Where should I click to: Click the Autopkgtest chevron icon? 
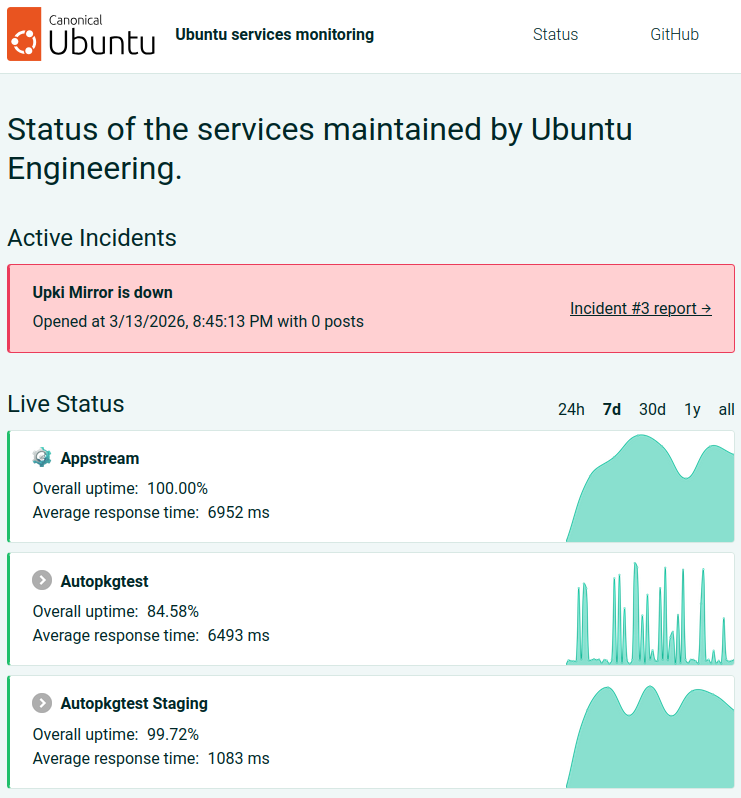[x=42, y=581]
